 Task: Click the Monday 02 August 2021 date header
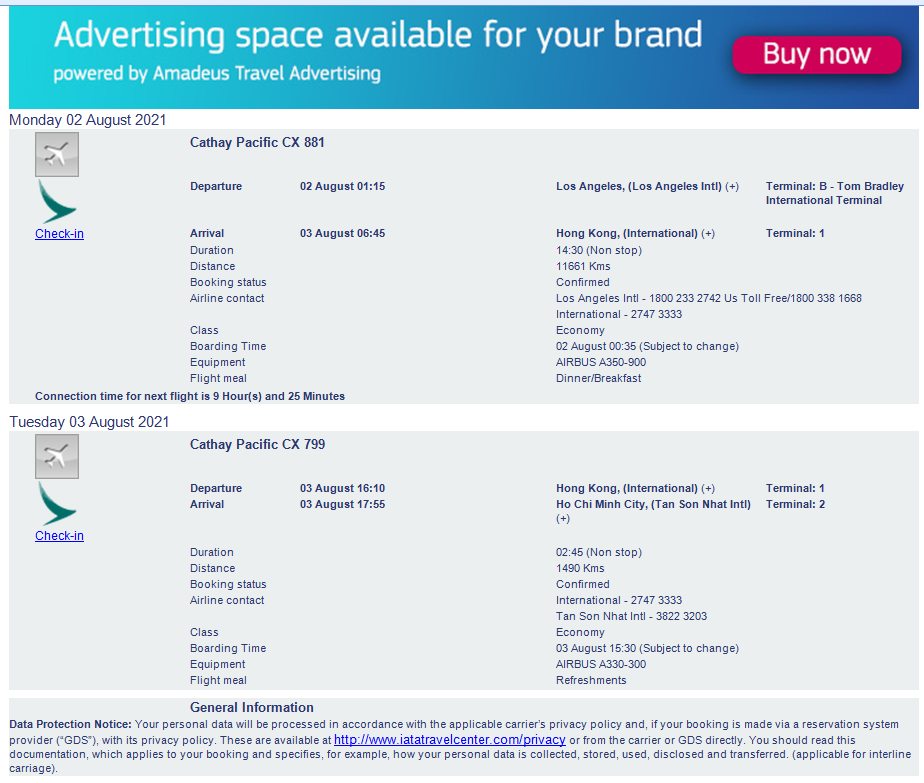point(88,120)
